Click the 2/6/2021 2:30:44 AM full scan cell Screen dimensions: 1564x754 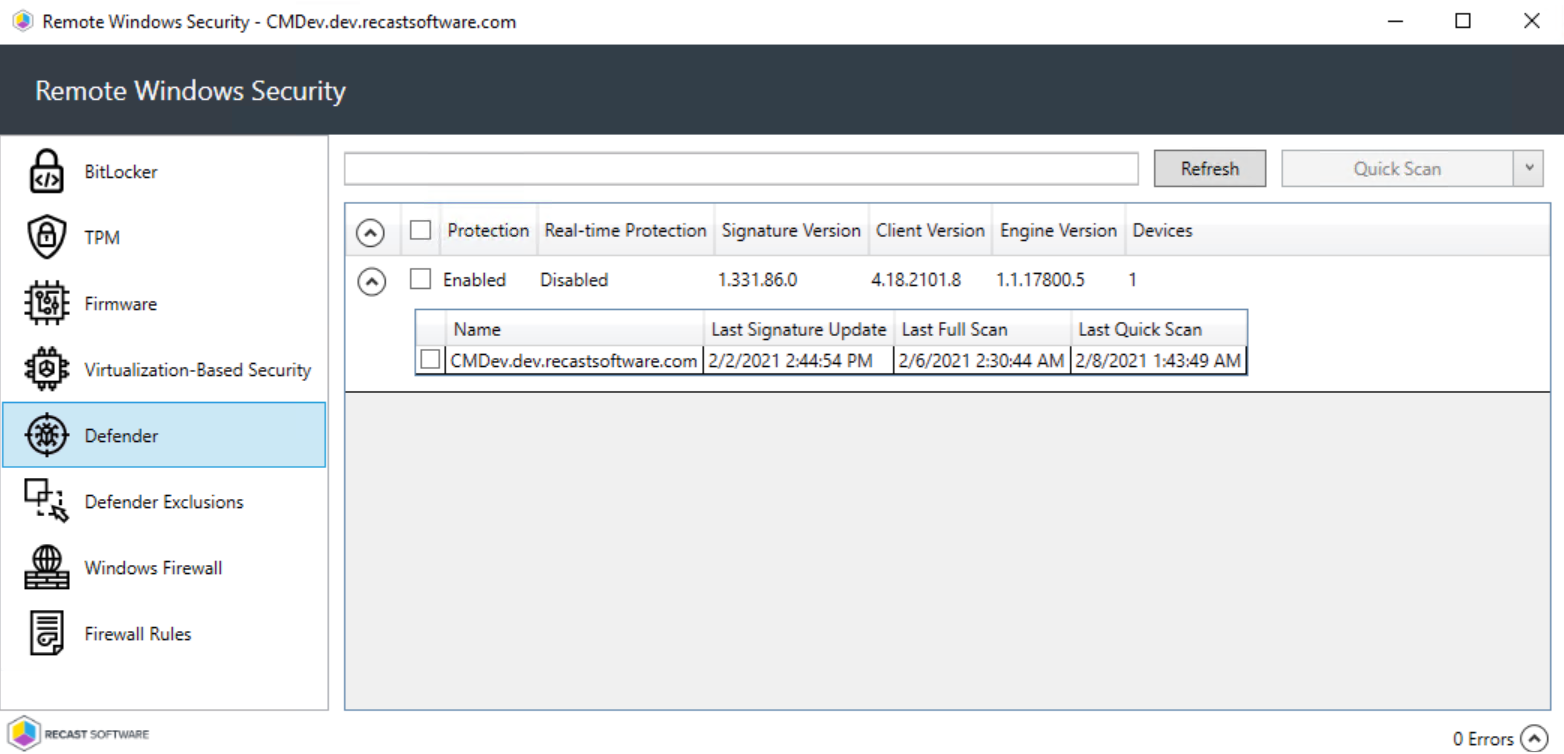[981, 361]
